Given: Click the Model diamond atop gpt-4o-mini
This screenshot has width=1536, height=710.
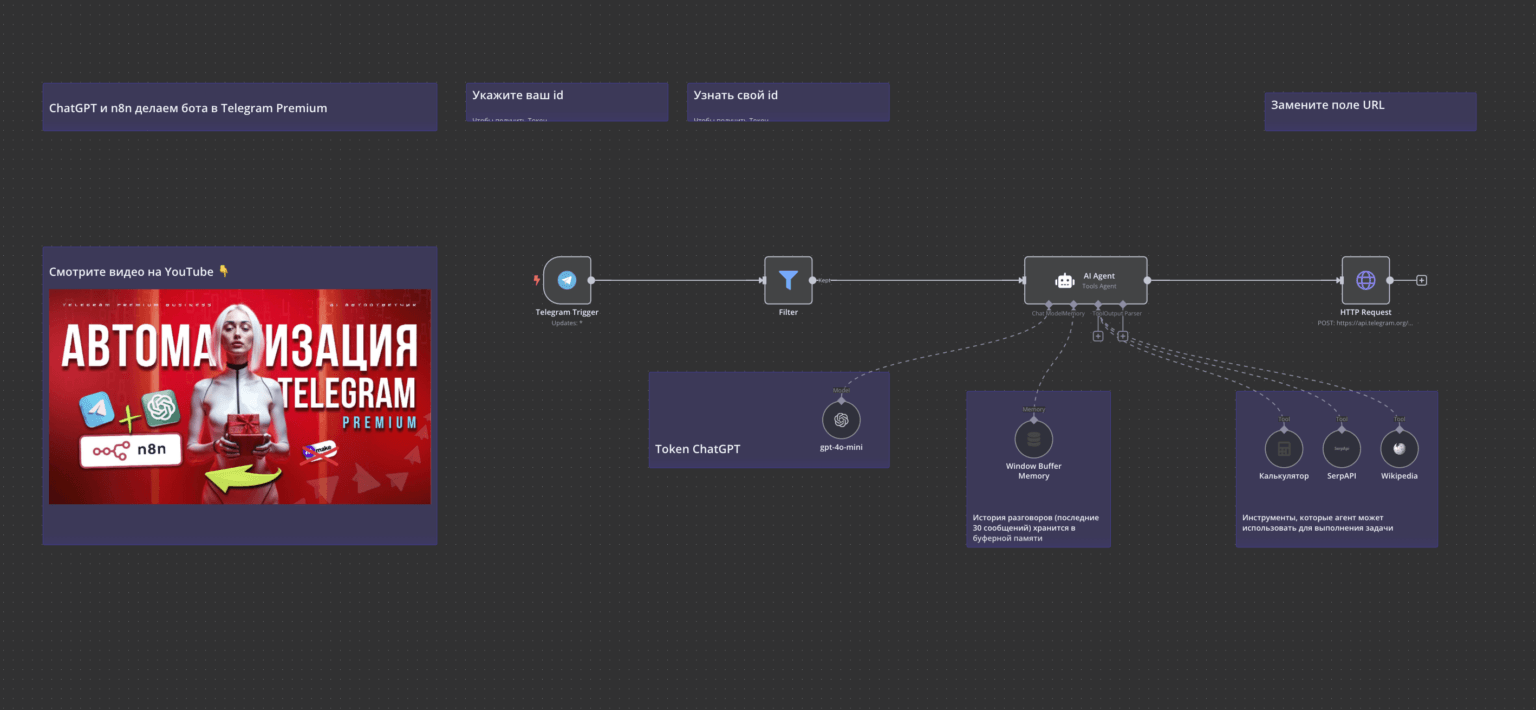Looking at the screenshot, I should click(841, 400).
